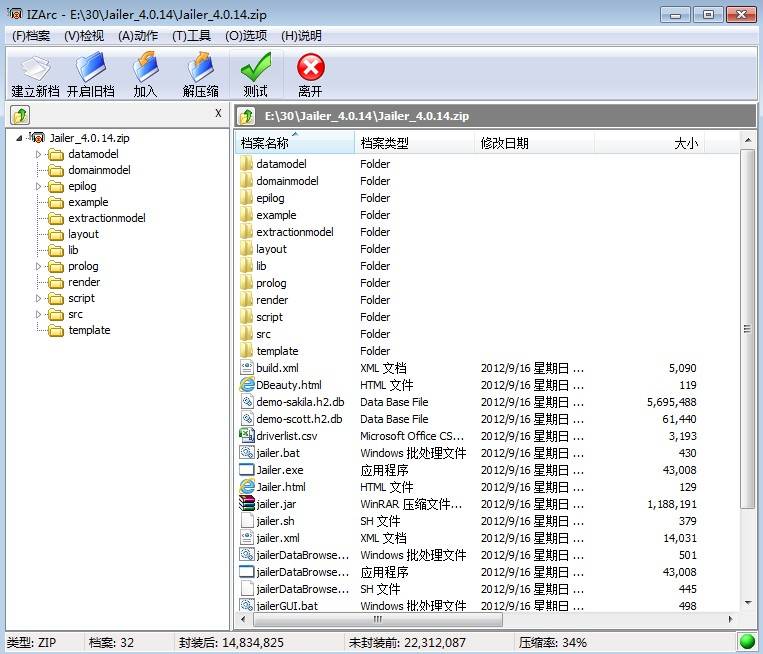Viewport: 763px width, 654px height.
Task: Expand the prolog folder tree node
Action: (x=39, y=266)
